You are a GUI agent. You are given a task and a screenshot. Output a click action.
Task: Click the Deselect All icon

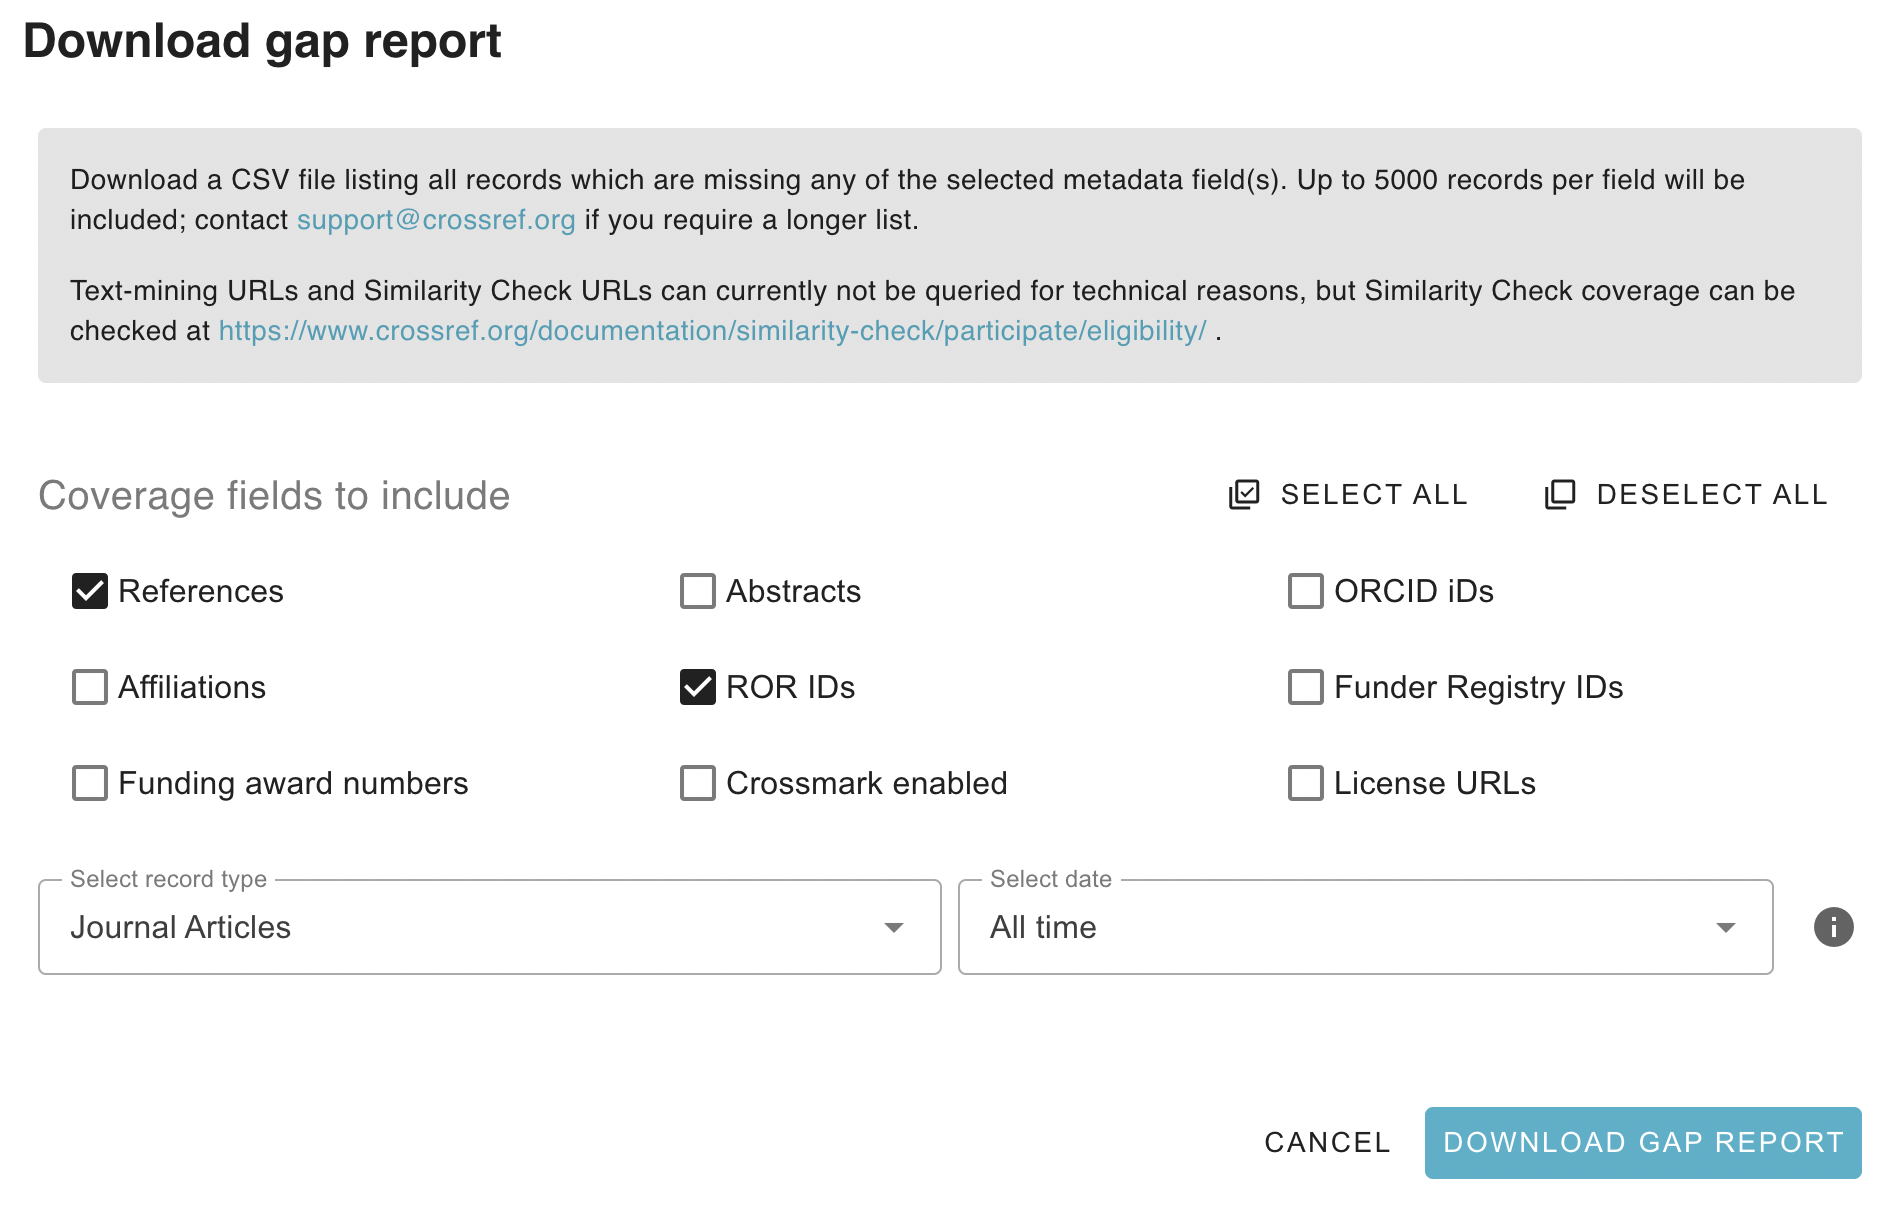(x=1560, y=494)
